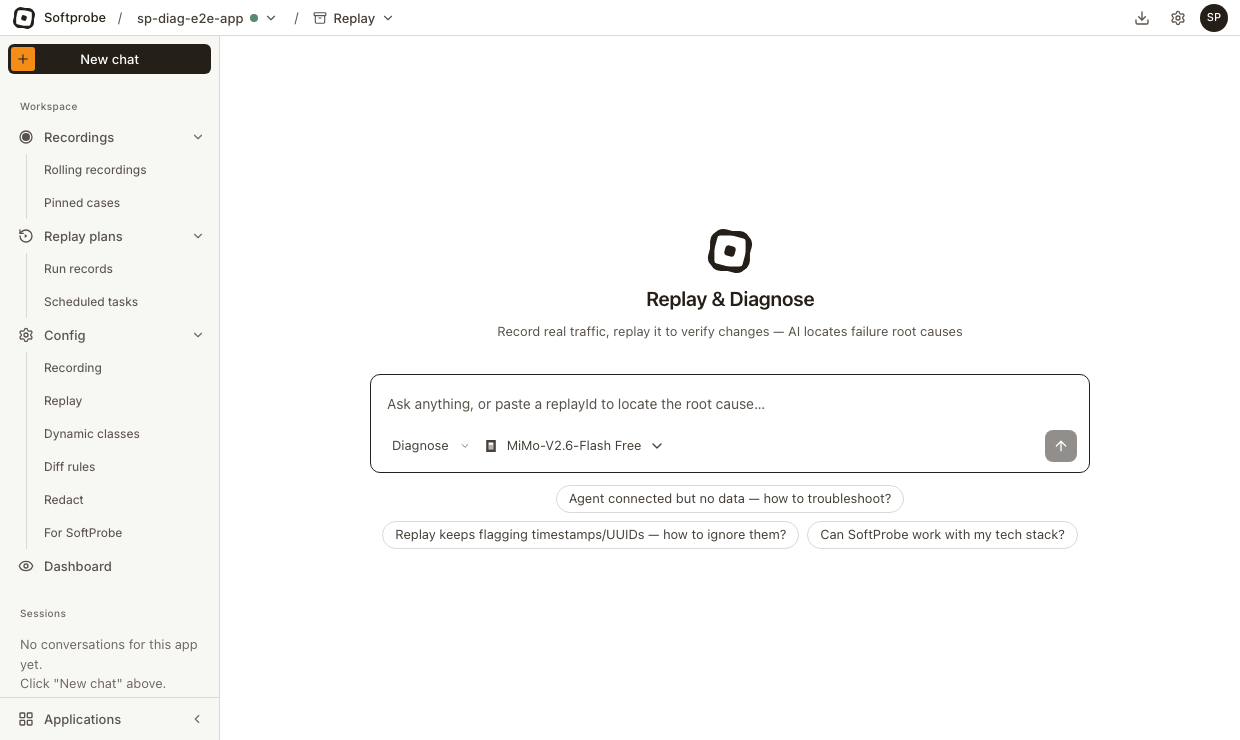Select 'Can SoftProbe work with my tech stack?'

coord(942,535)
